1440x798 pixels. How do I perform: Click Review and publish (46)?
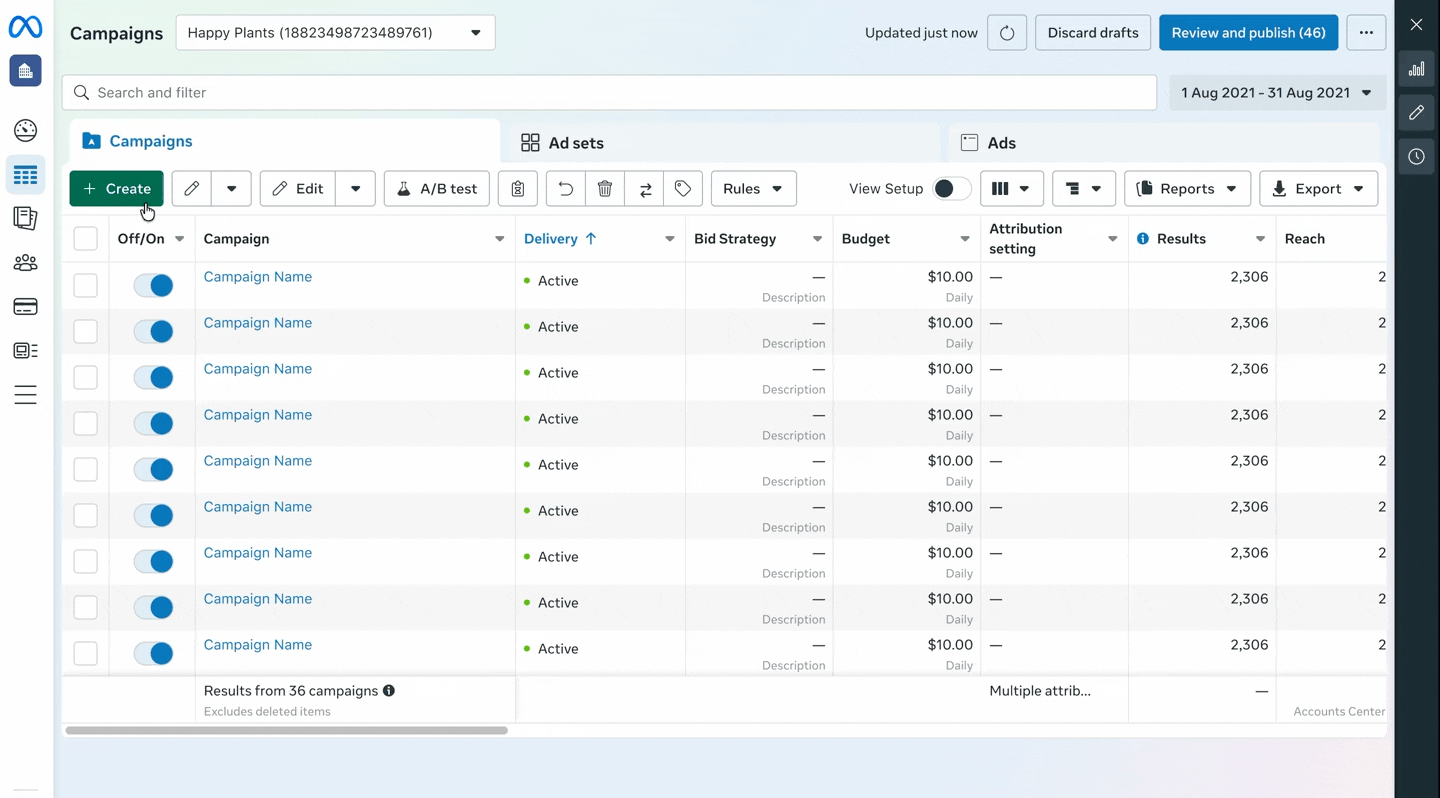pos(1248,32)
